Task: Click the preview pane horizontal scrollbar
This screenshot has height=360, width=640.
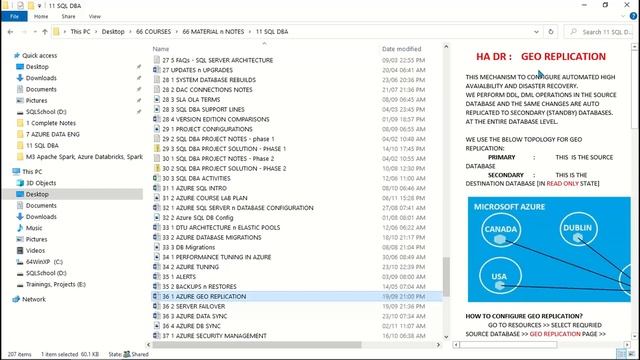Action: 508,345
